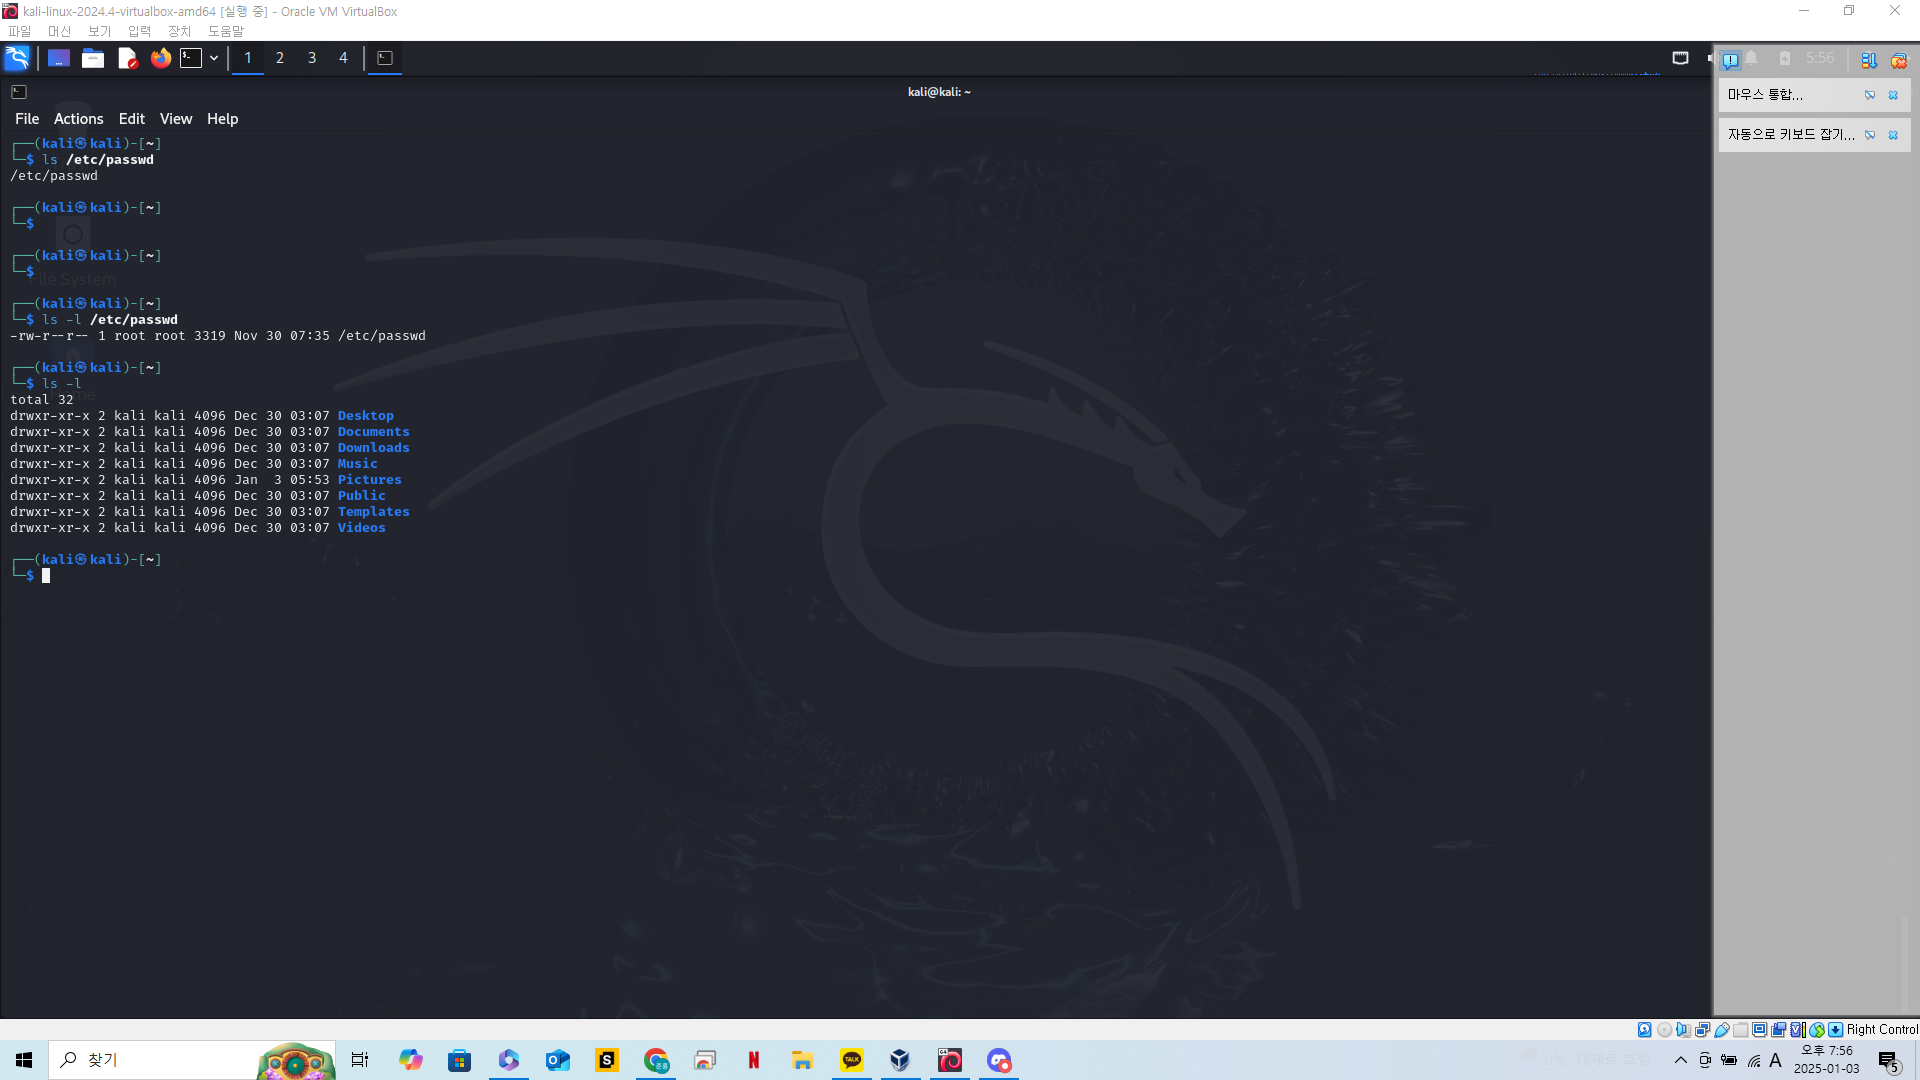The height and width of the screenshot is (1080, 1920).
Task: Click VirtualBox hard disk activity icon
Action: click(1644, 1029)
